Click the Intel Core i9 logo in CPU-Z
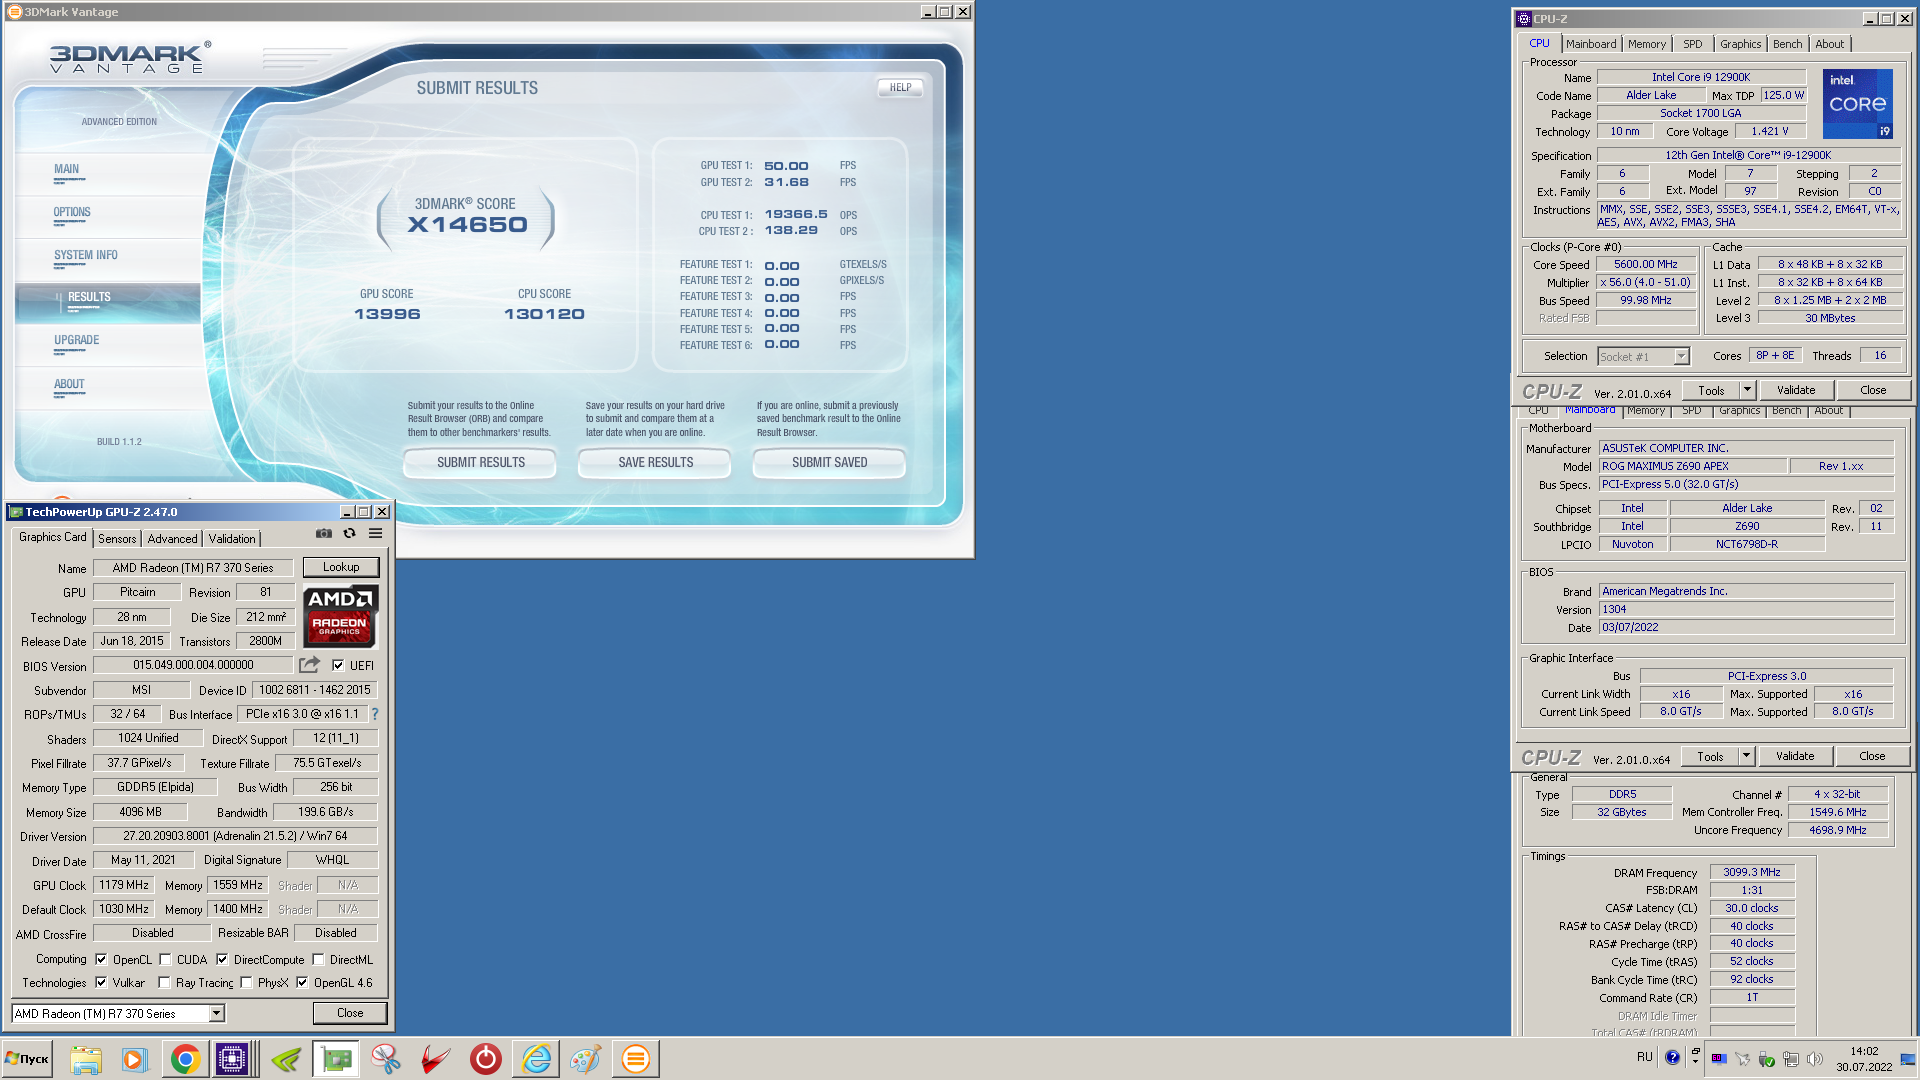Viewport: 1920px width, 1080px height. click(1857, 104)
